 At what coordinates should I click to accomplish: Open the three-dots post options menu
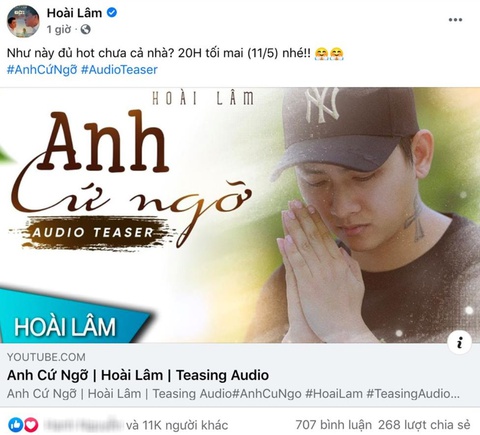click(x=455, y=20)
